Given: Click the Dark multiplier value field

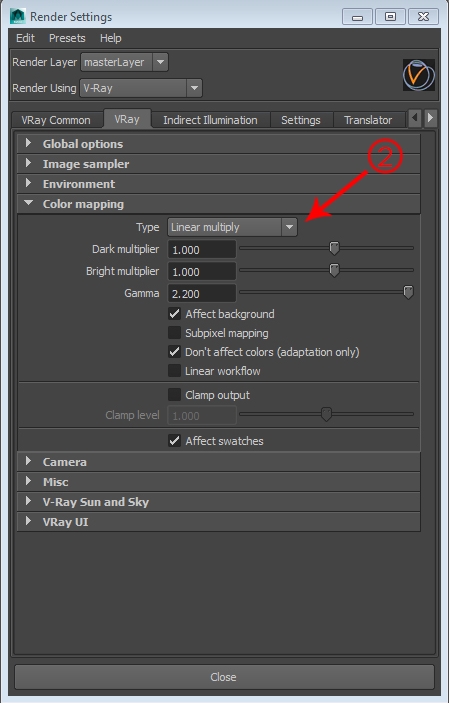Looking at the screenshot, I should (x=202, y=249).
